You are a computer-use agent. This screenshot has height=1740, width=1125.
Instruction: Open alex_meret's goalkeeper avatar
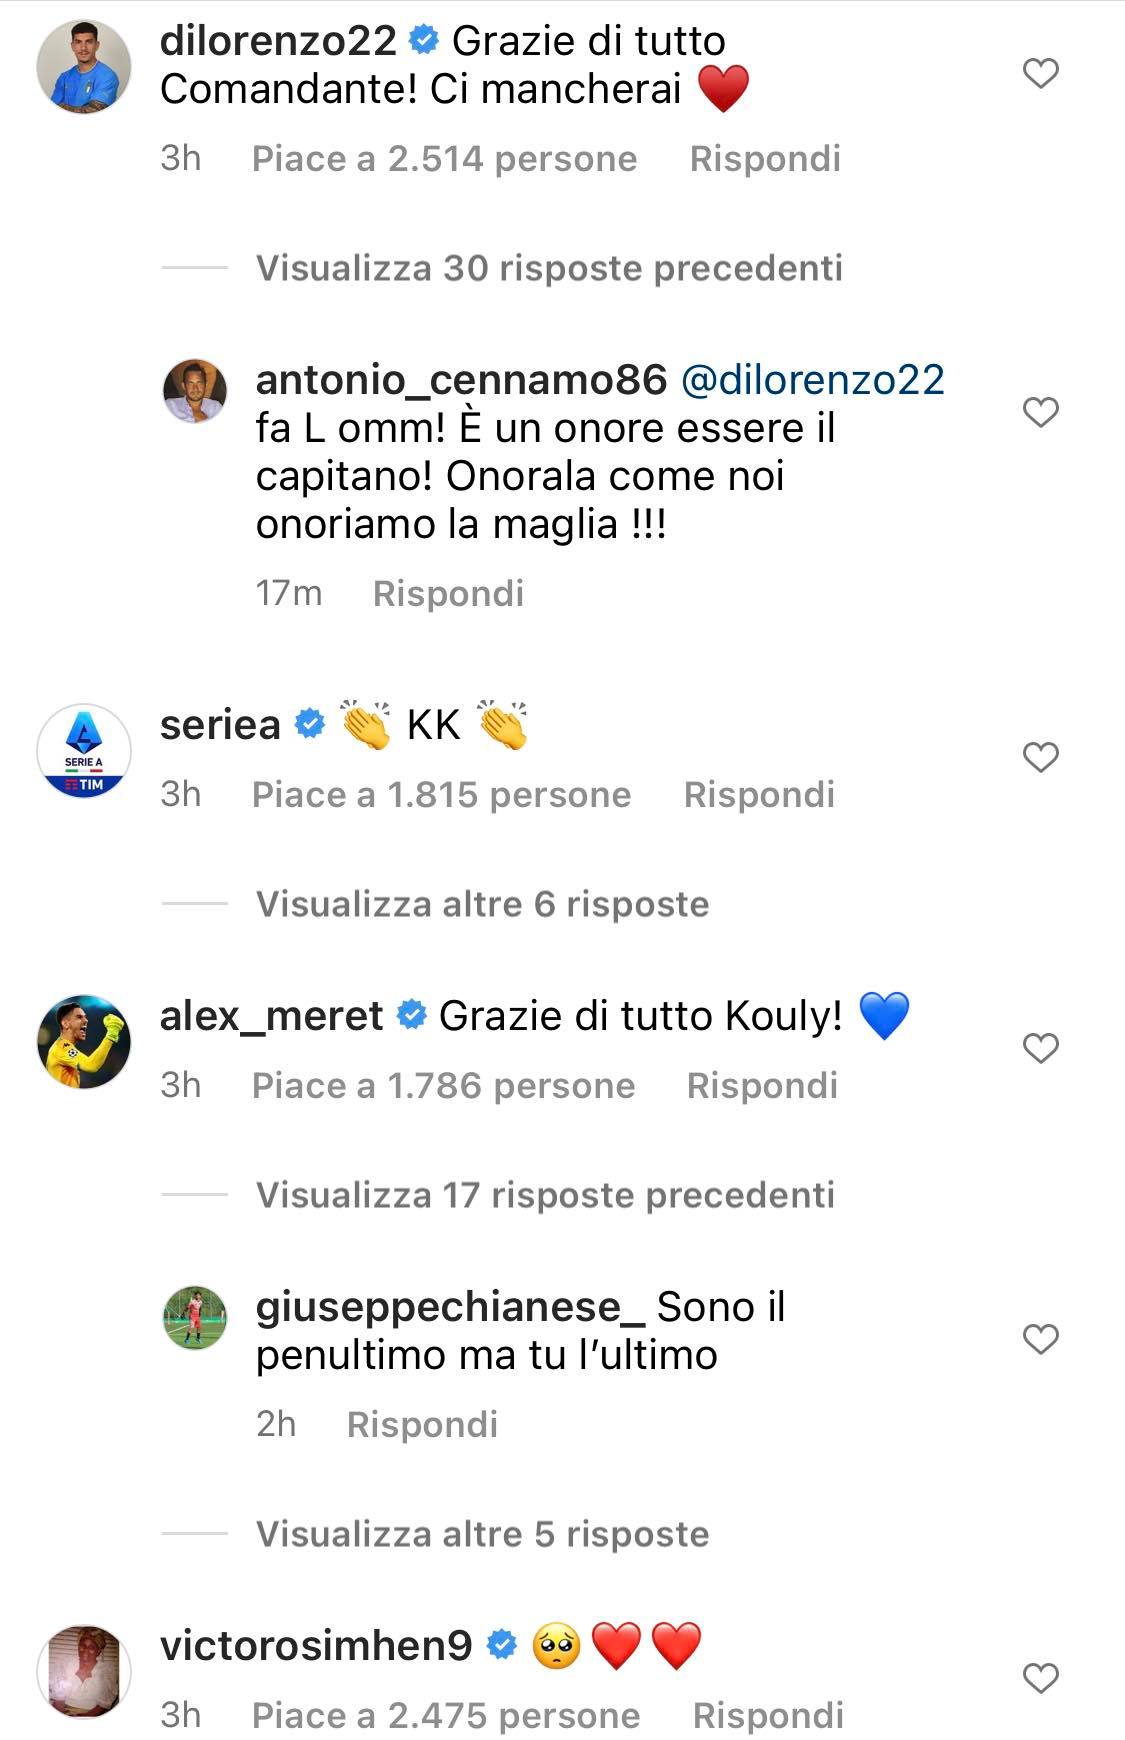[x=84, y=1041]
